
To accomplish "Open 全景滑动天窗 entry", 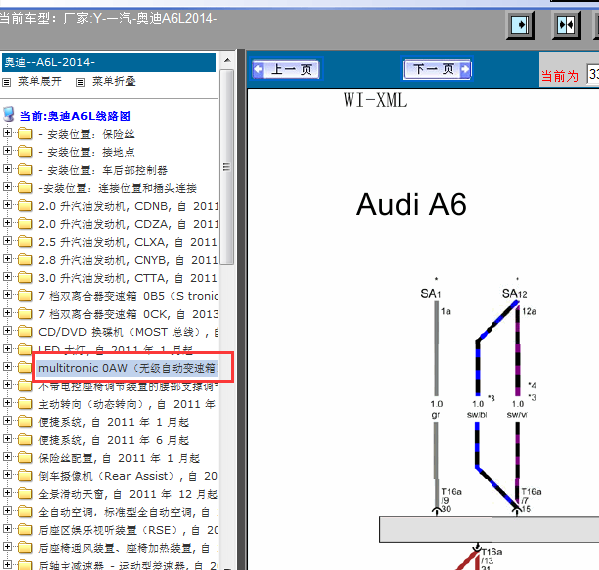I will [128, 494].
